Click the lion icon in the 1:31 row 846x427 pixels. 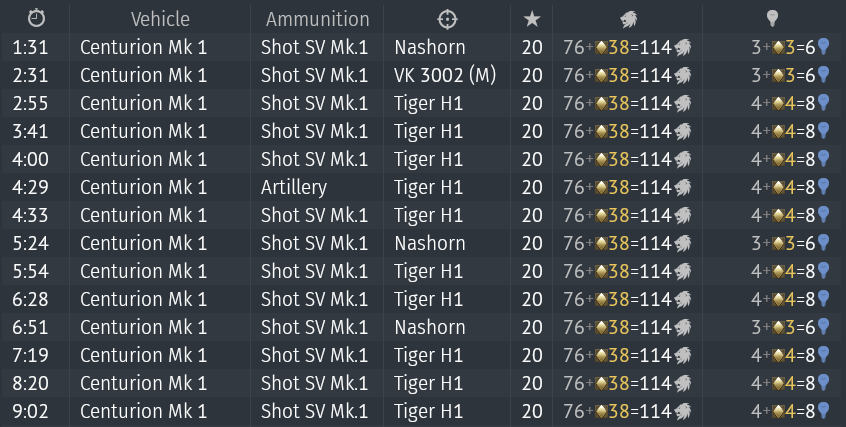point(683,47)
